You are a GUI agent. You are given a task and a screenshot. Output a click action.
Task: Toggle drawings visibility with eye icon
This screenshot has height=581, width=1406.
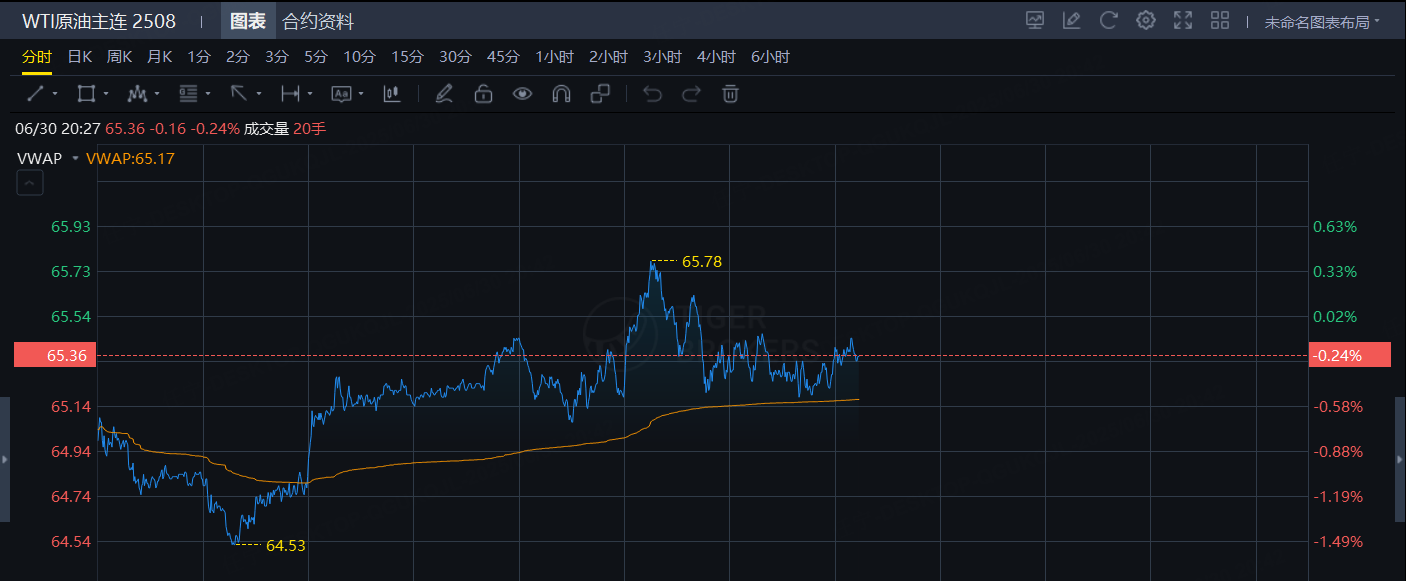[522, 94]
